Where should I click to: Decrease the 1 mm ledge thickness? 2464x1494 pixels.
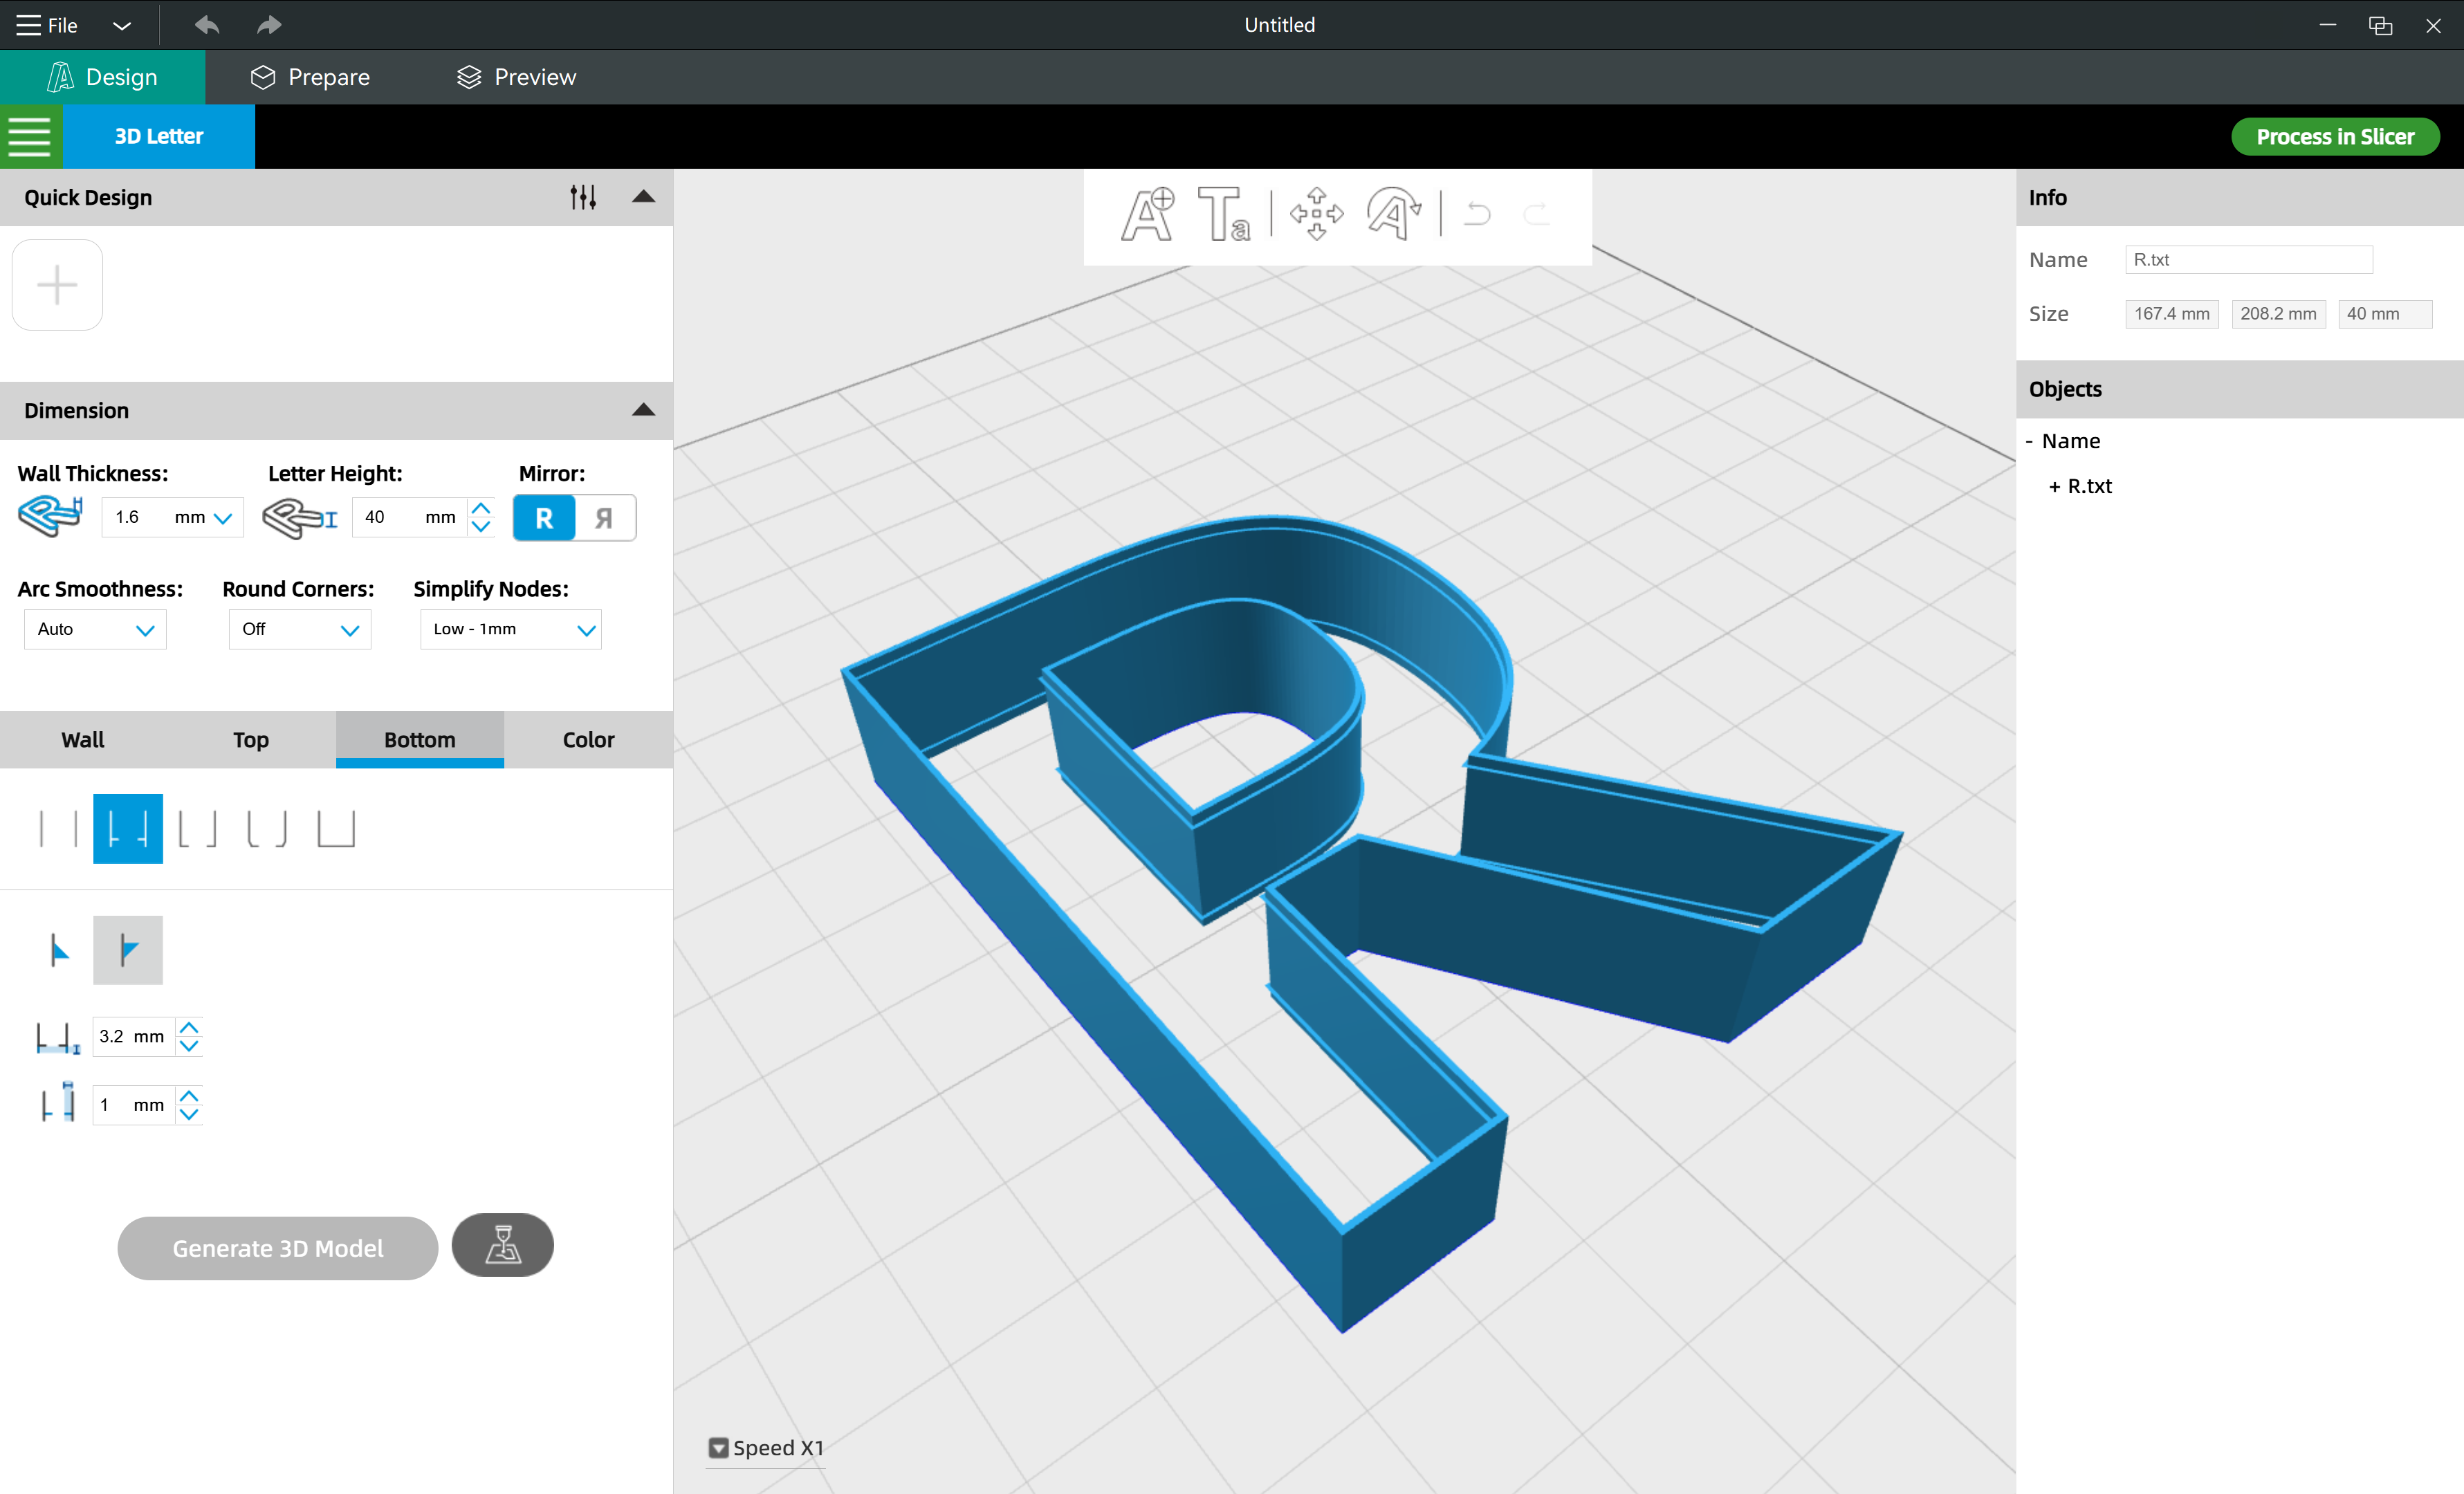pyautogui.click(x=189, y=1114)
